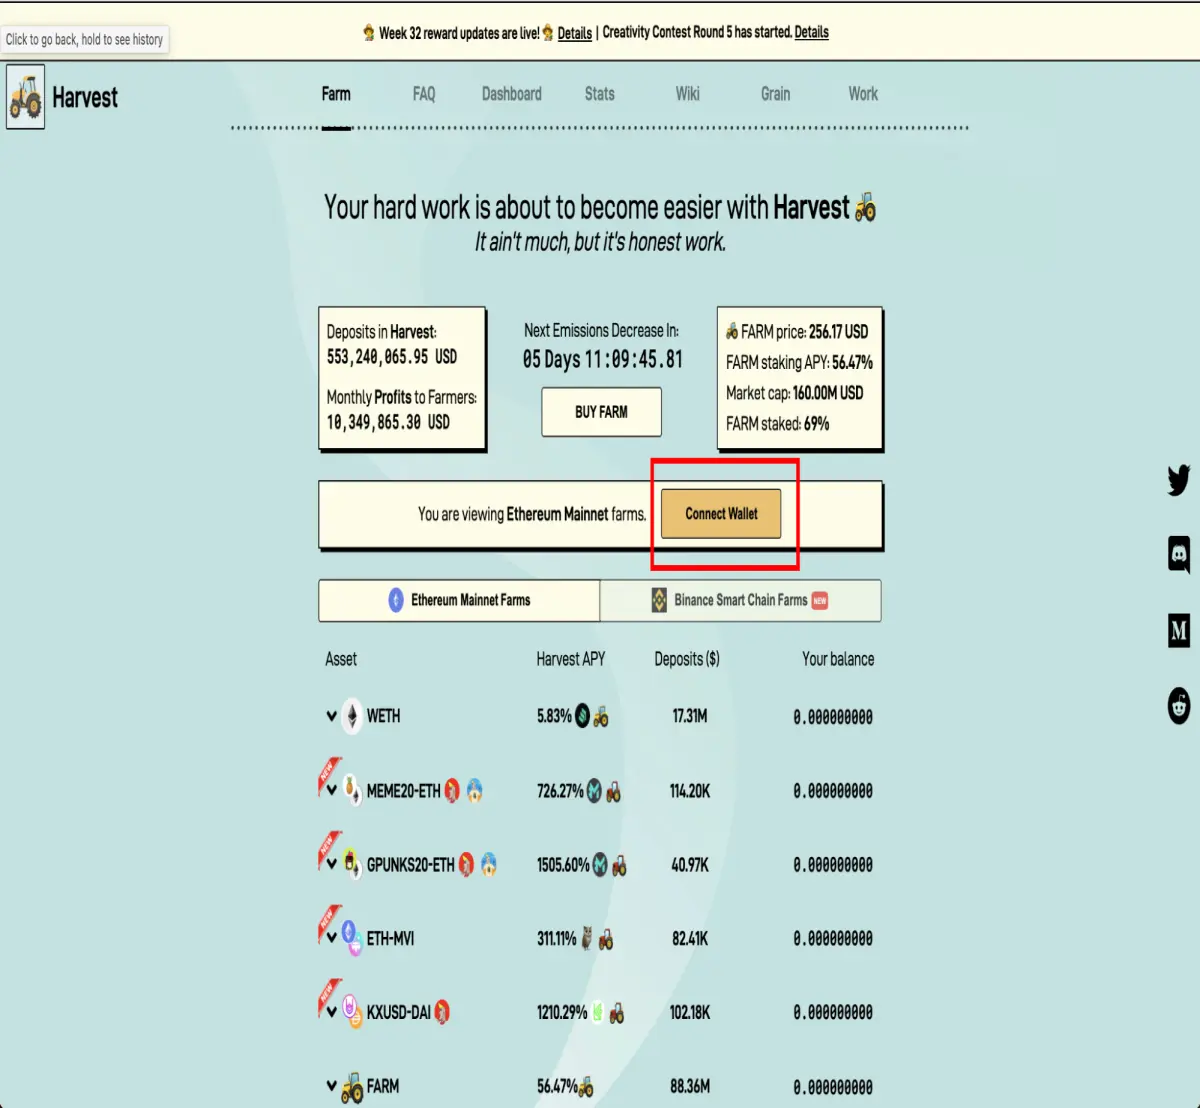1200x1108 pixels.
Task: Open Details link for Week 32 rewards
Action: [575, 33]
